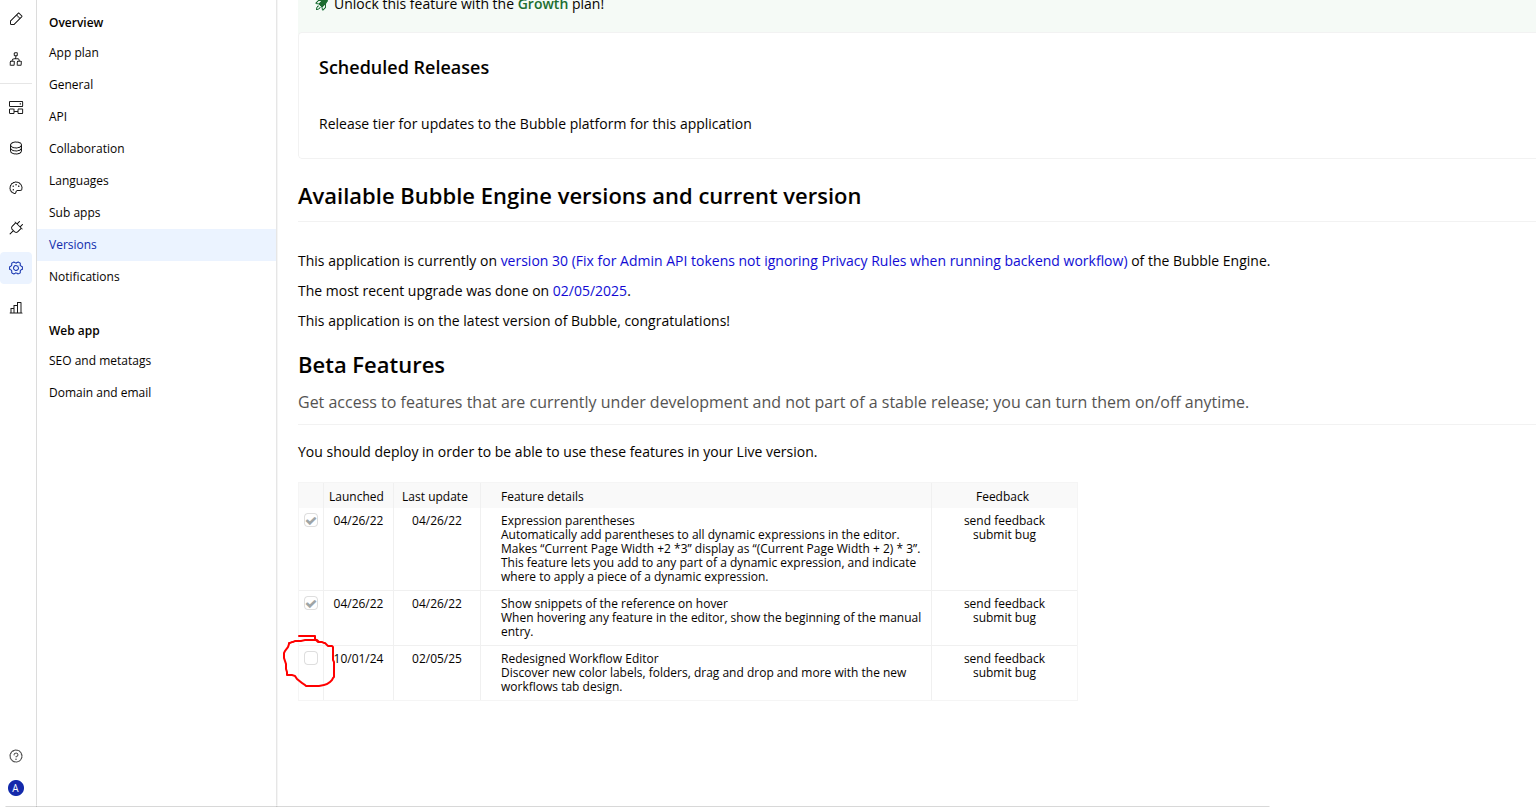Image resolution: width=1536 pixels, height=807 pixels.
Task: Submit bug for Redesigned Workflow Editor
Action: [x=1004, y=673]
